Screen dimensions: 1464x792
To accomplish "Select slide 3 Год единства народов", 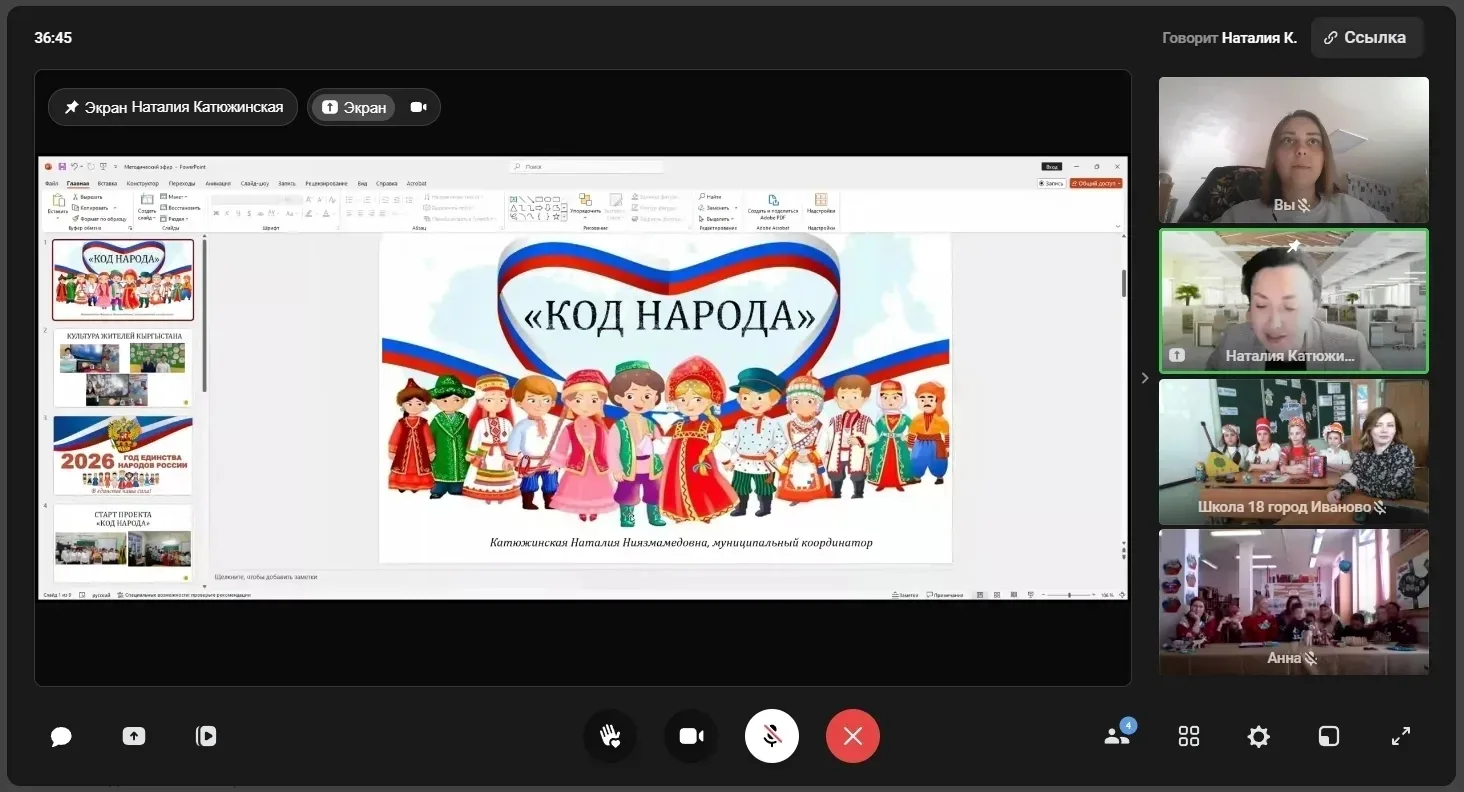I will coord(123,455).
